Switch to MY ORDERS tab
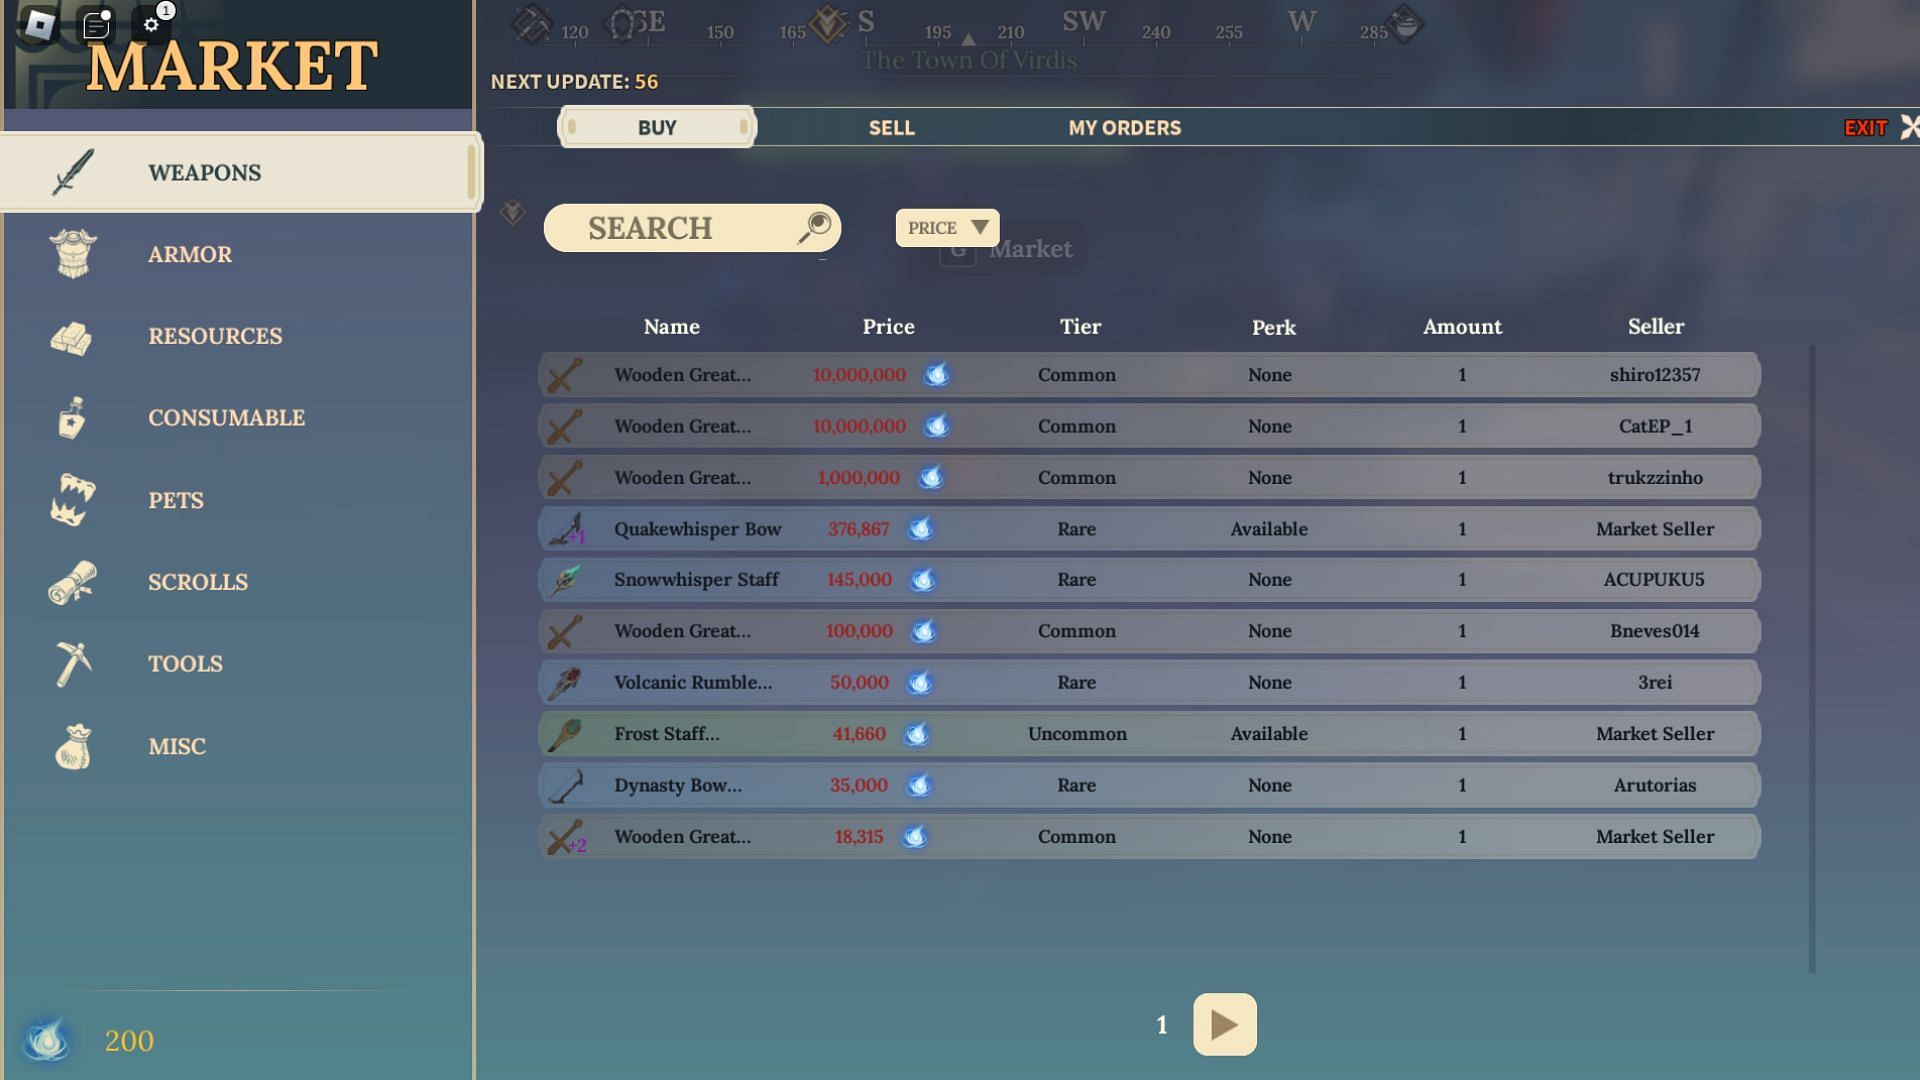1920x1080 pixels. pos(1124,127)
